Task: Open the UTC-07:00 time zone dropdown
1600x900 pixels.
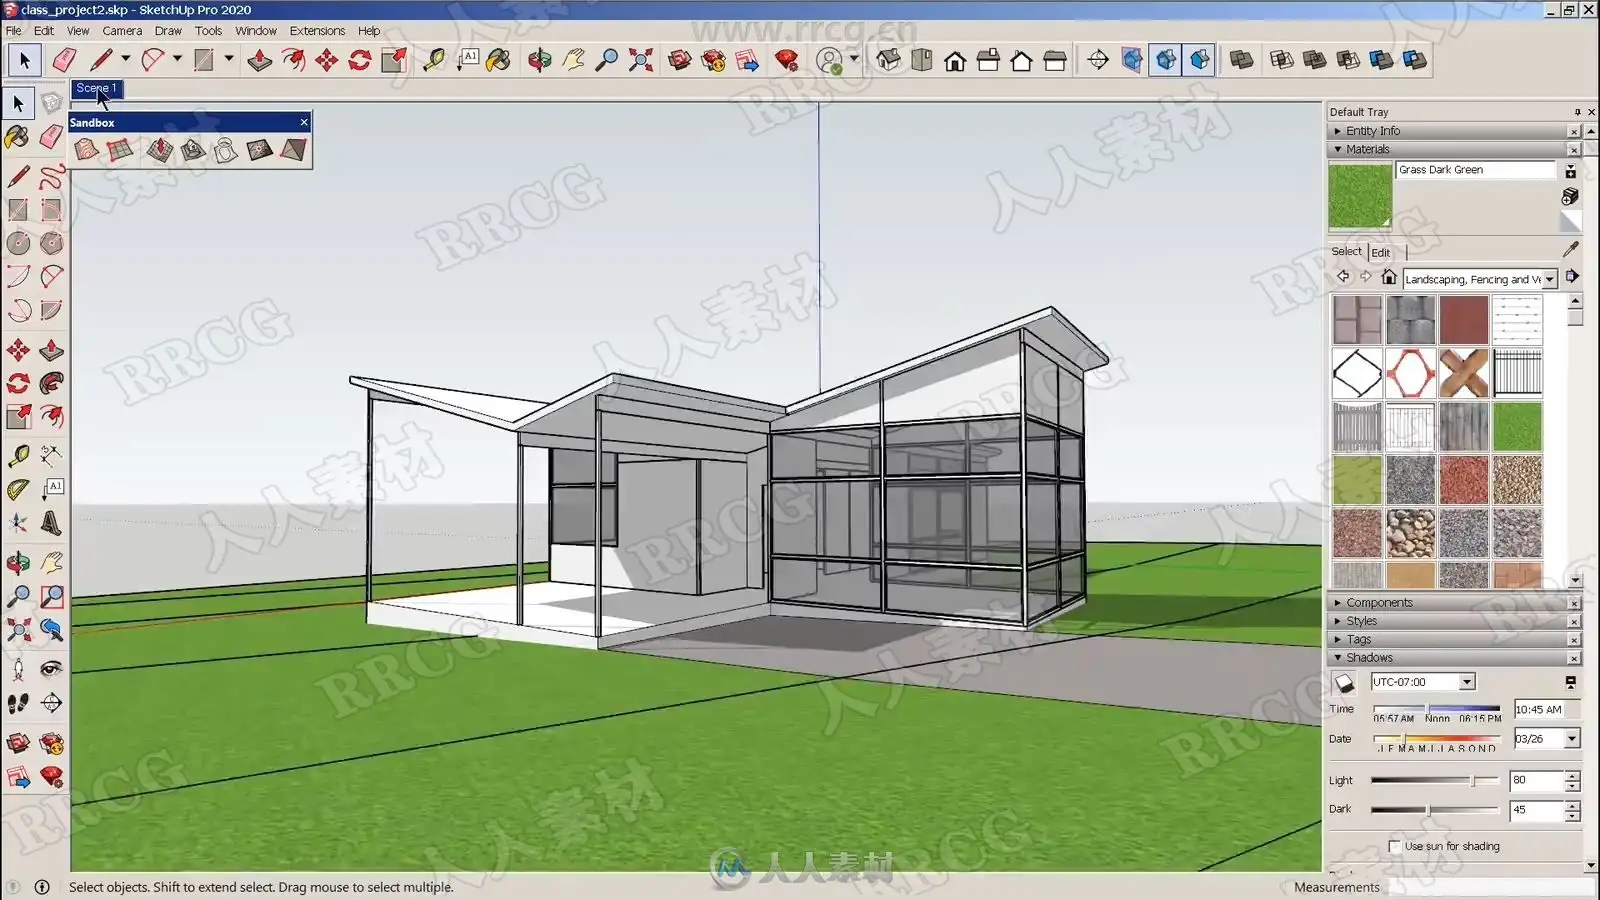Action: pos(1467,682)
